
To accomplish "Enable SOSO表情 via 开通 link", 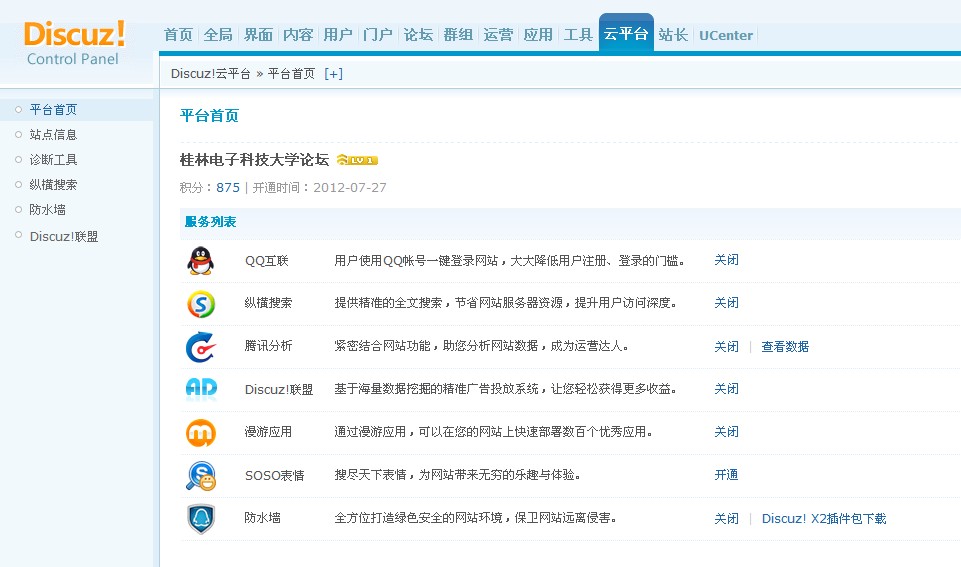I will [x=726, y=475].
